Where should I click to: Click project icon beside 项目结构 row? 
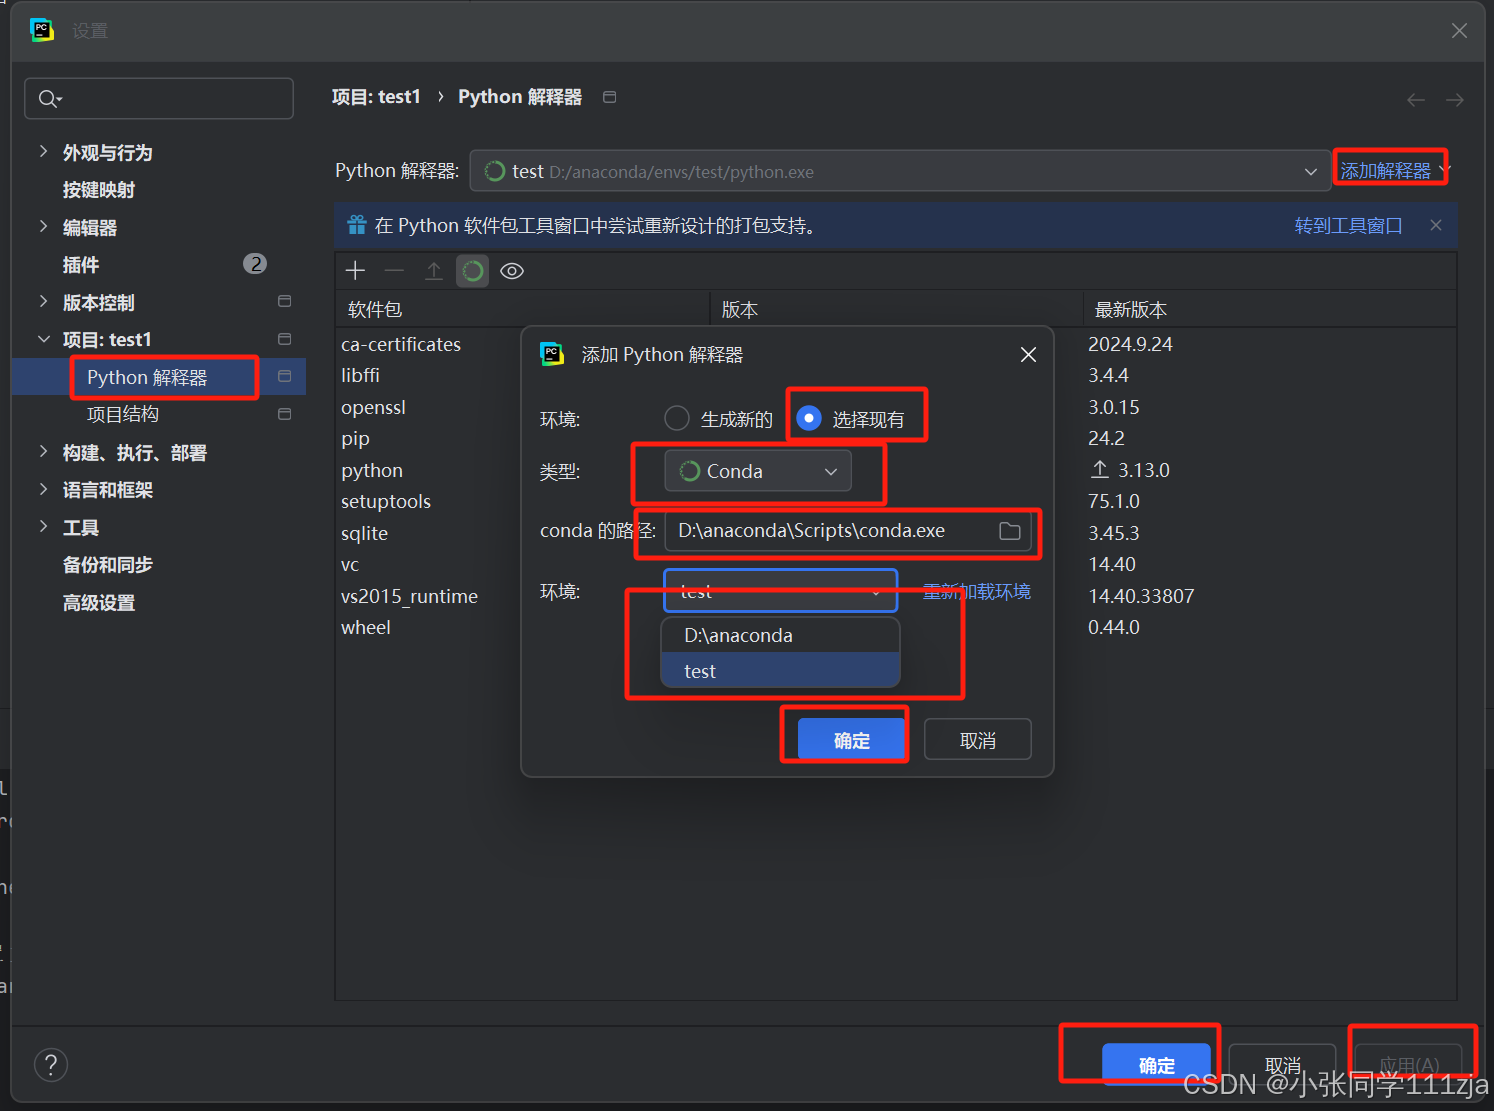[x=284, y=414]
